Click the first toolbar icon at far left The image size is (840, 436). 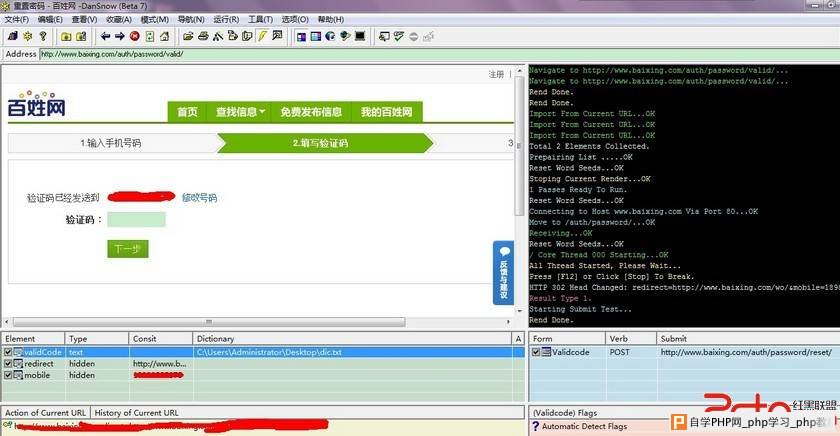(12, 36)
